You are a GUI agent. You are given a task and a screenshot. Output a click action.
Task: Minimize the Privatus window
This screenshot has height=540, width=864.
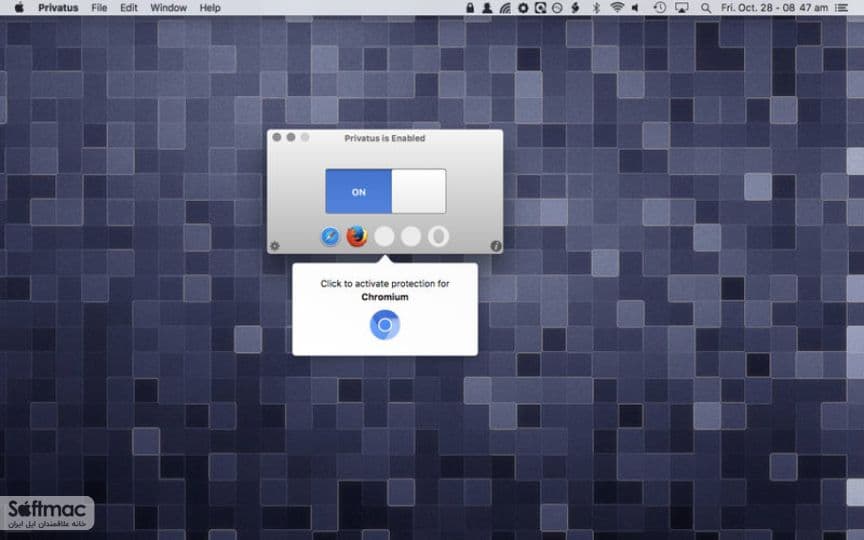click(291, 137)
